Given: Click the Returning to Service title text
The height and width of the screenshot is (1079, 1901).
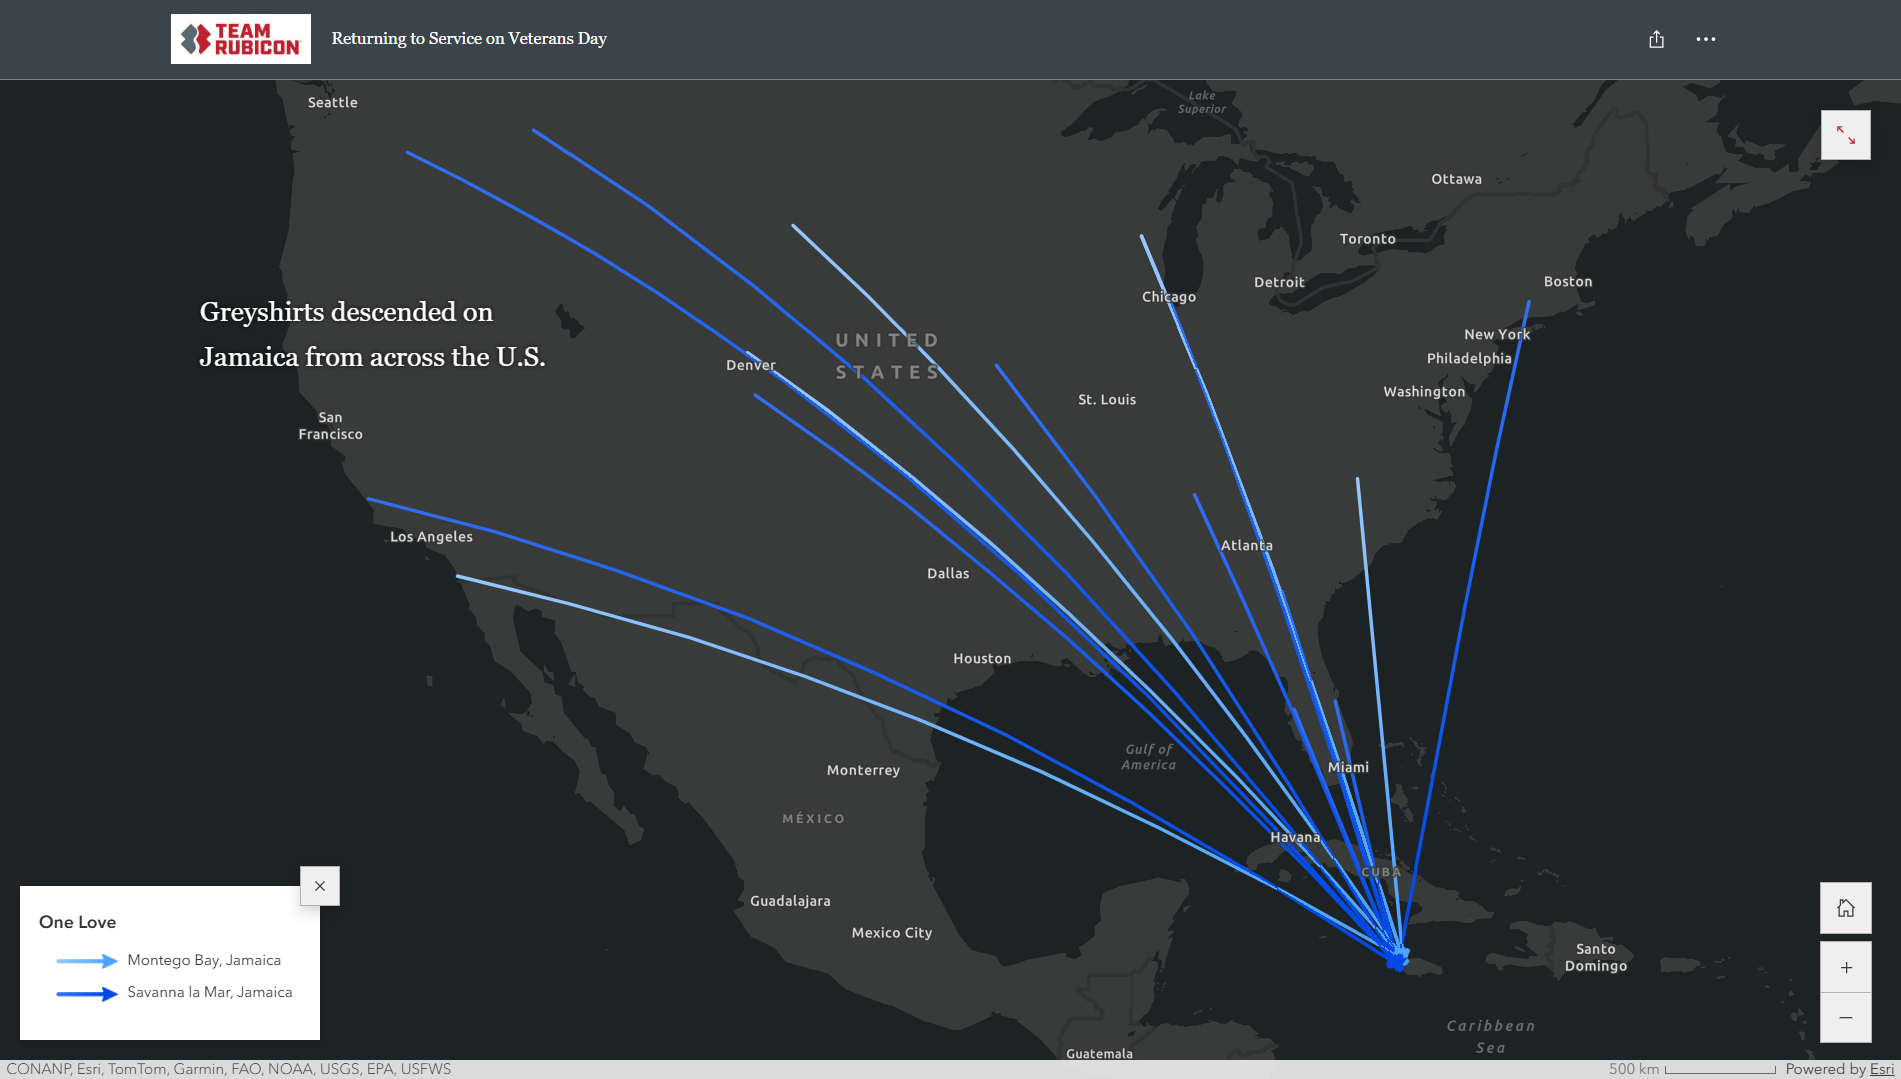Looking at the screenshot, I should [x=469, y=38].
